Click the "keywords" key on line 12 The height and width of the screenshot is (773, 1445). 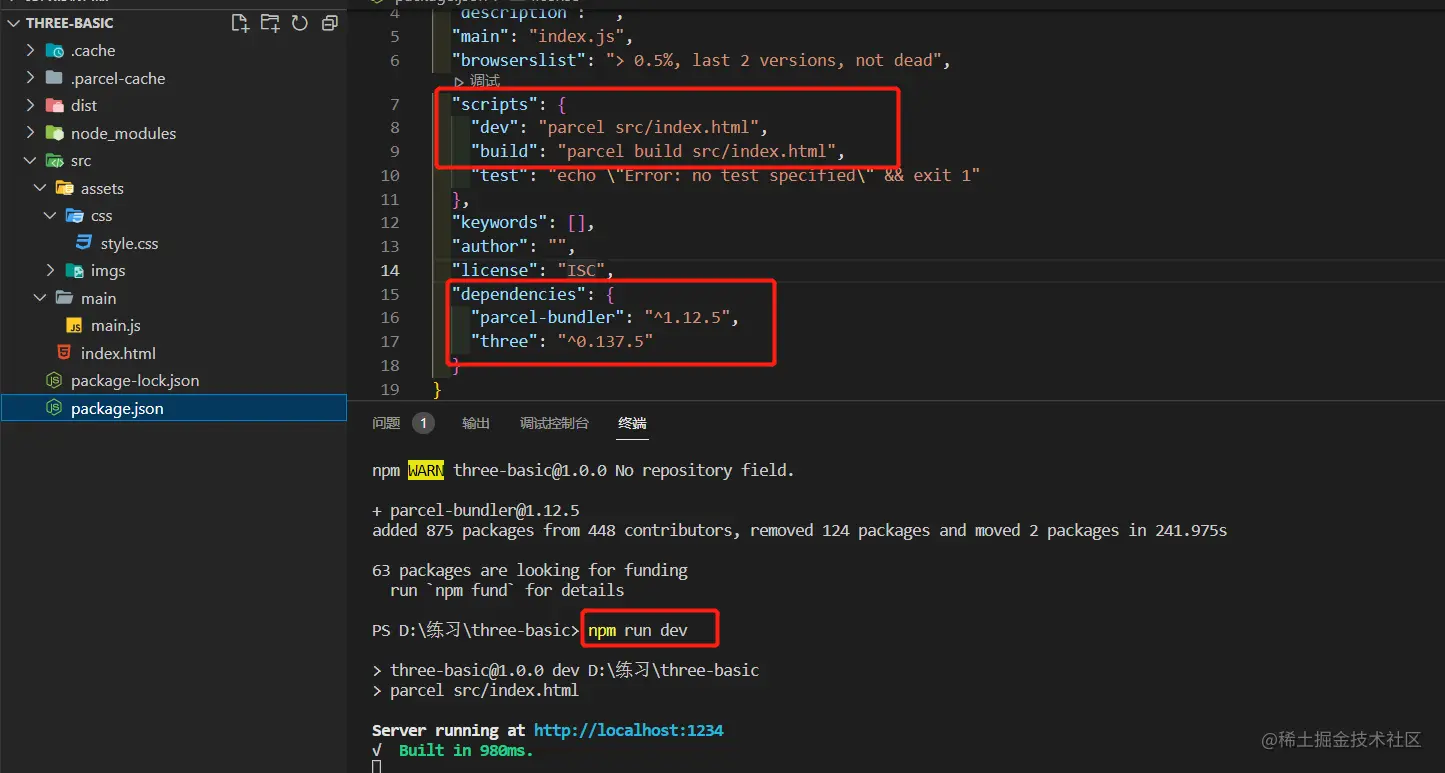(499, 223)
